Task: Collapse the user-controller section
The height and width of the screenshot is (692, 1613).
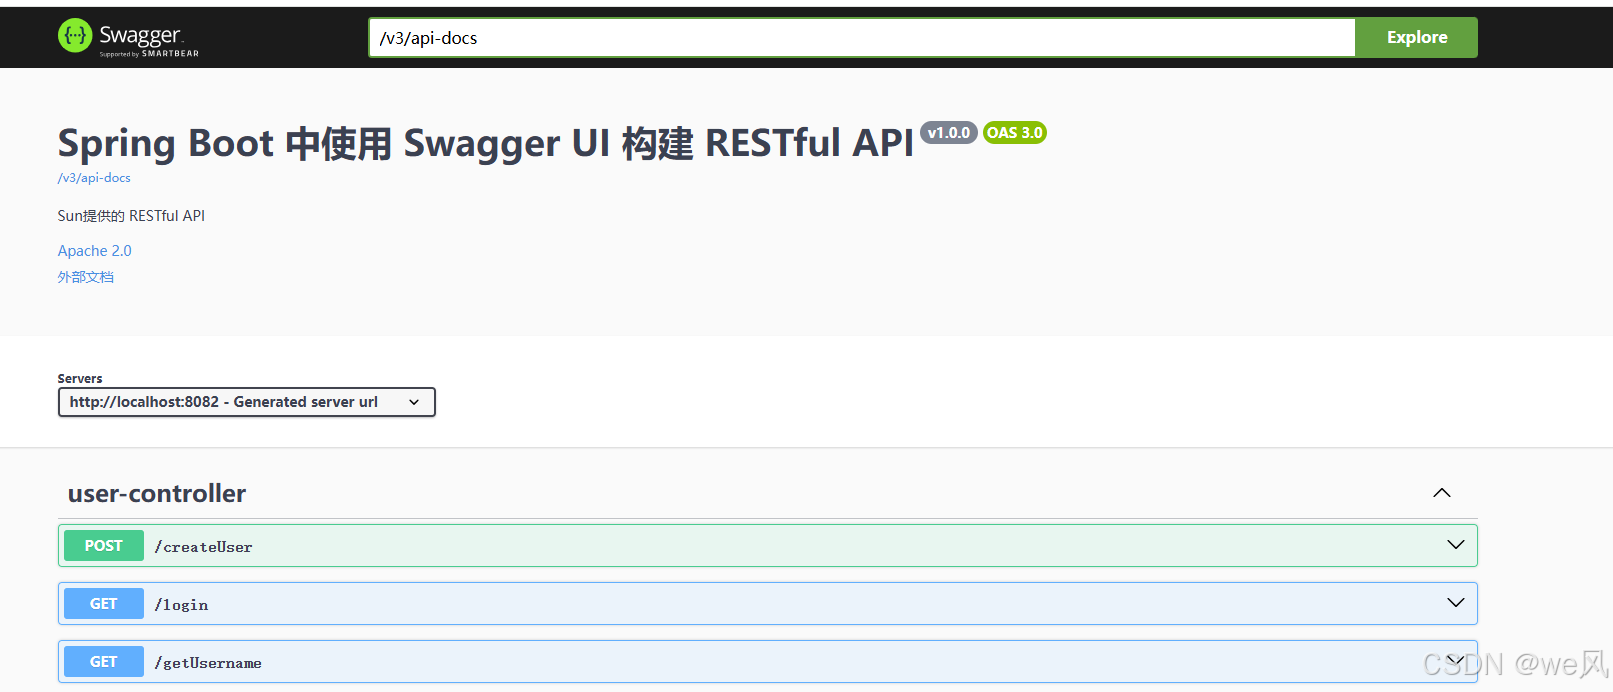Action: 1441,492
